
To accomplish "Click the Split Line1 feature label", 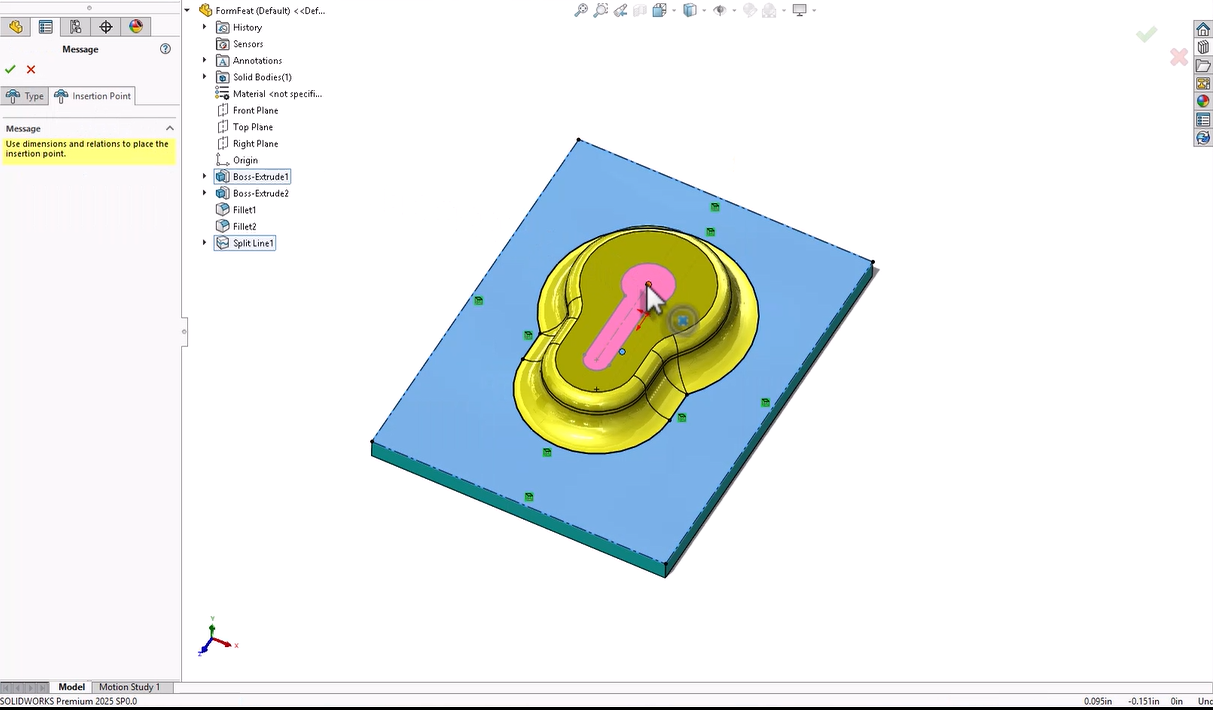I will tap(253, 243).
